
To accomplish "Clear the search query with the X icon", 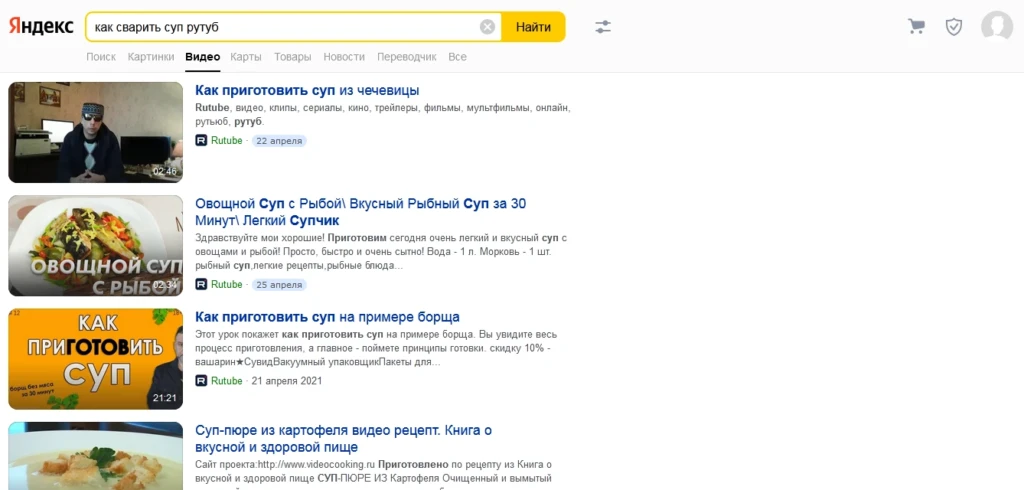I will pyautogui.click(x=487, y=27).
